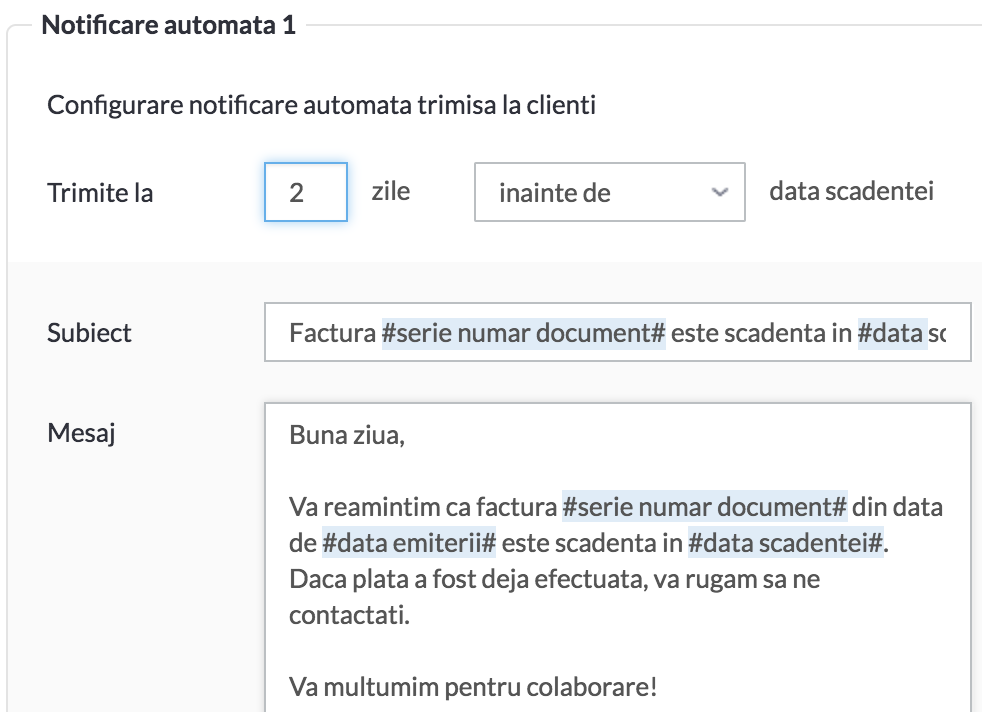Click inside the Mesaj text area
Image resolution: width=982 pixels, height=712 pixels.
(616, 640)
